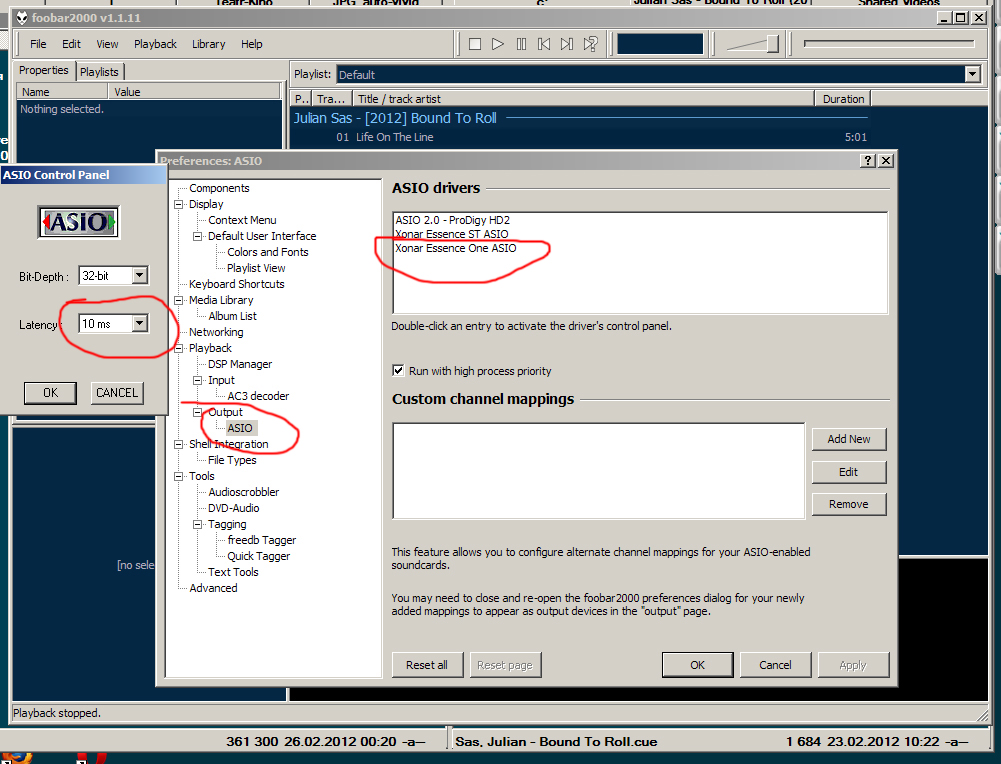Image resolution: width=1001 pixels, height=764 pixels.
Task: Collapse the Tools tree node
Action: pos(179,476)
